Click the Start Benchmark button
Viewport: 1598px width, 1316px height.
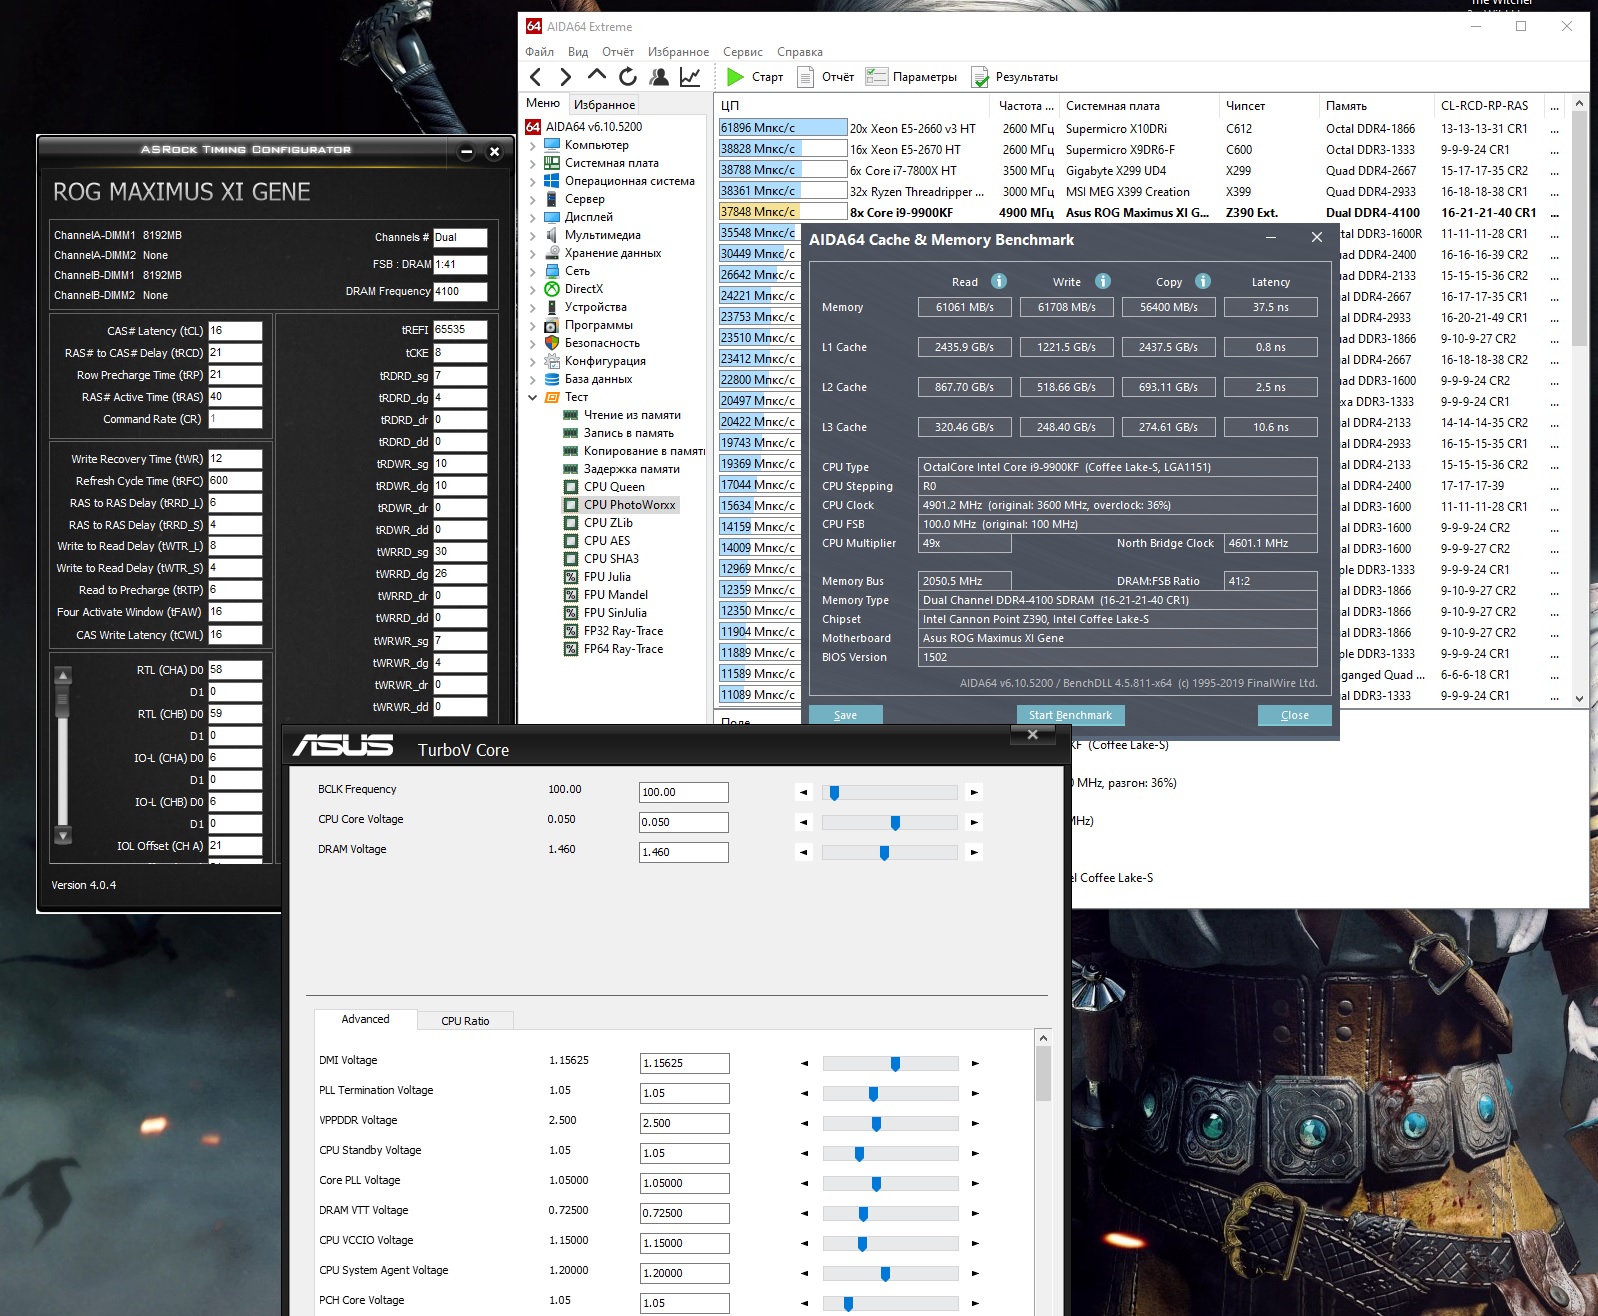1070,715
